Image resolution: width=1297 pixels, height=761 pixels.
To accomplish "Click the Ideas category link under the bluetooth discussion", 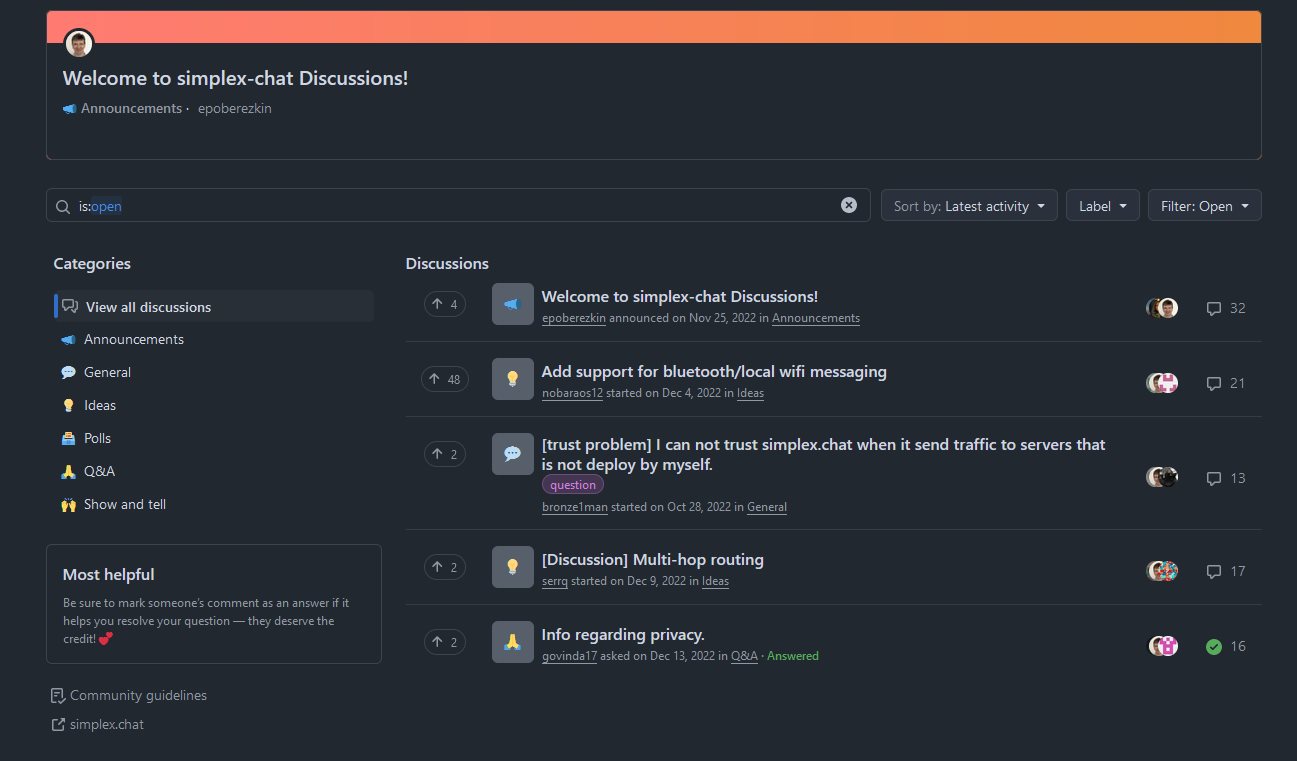I will click(x=750, y=393).
